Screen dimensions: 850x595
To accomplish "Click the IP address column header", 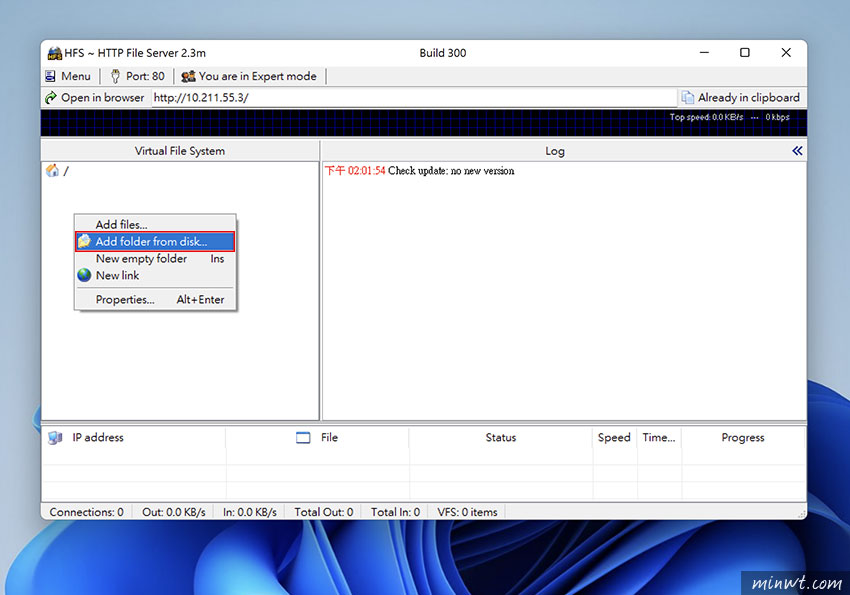I will [x=133, y=438].
